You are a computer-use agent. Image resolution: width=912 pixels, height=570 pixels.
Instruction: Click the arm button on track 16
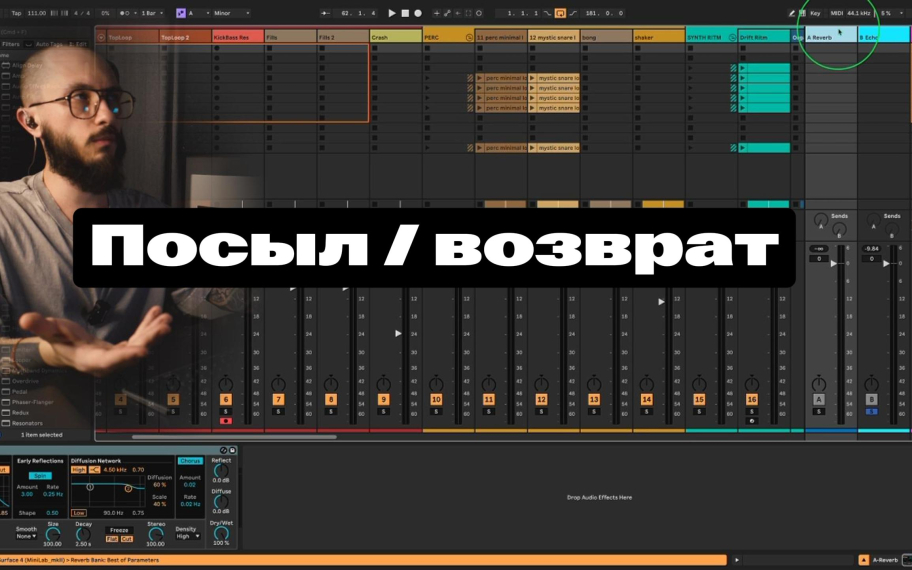(752, 421)
